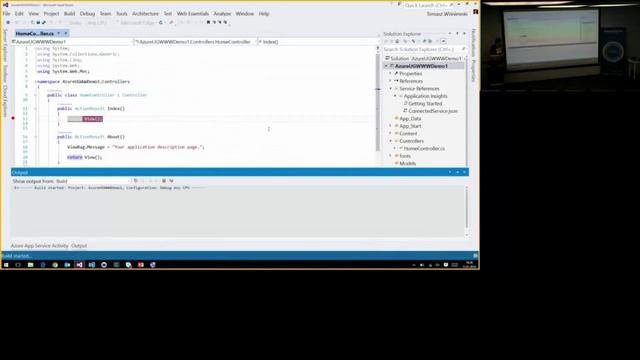Click the Visual Studio logo in title bar

coord(5,5)
